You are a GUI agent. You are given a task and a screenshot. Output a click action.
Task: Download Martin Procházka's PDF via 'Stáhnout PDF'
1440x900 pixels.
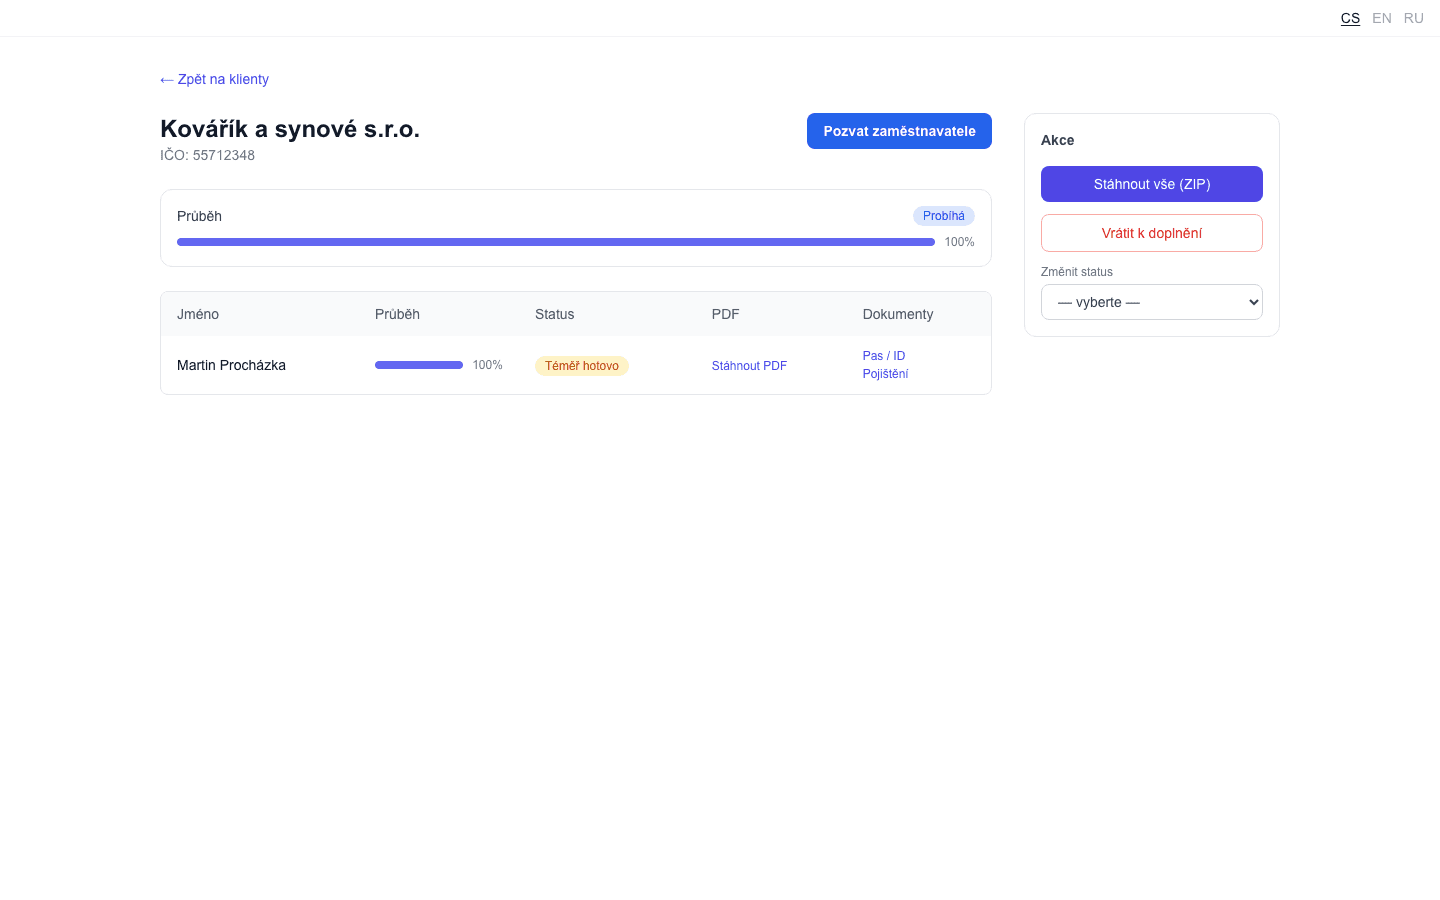tap(749, 366)
